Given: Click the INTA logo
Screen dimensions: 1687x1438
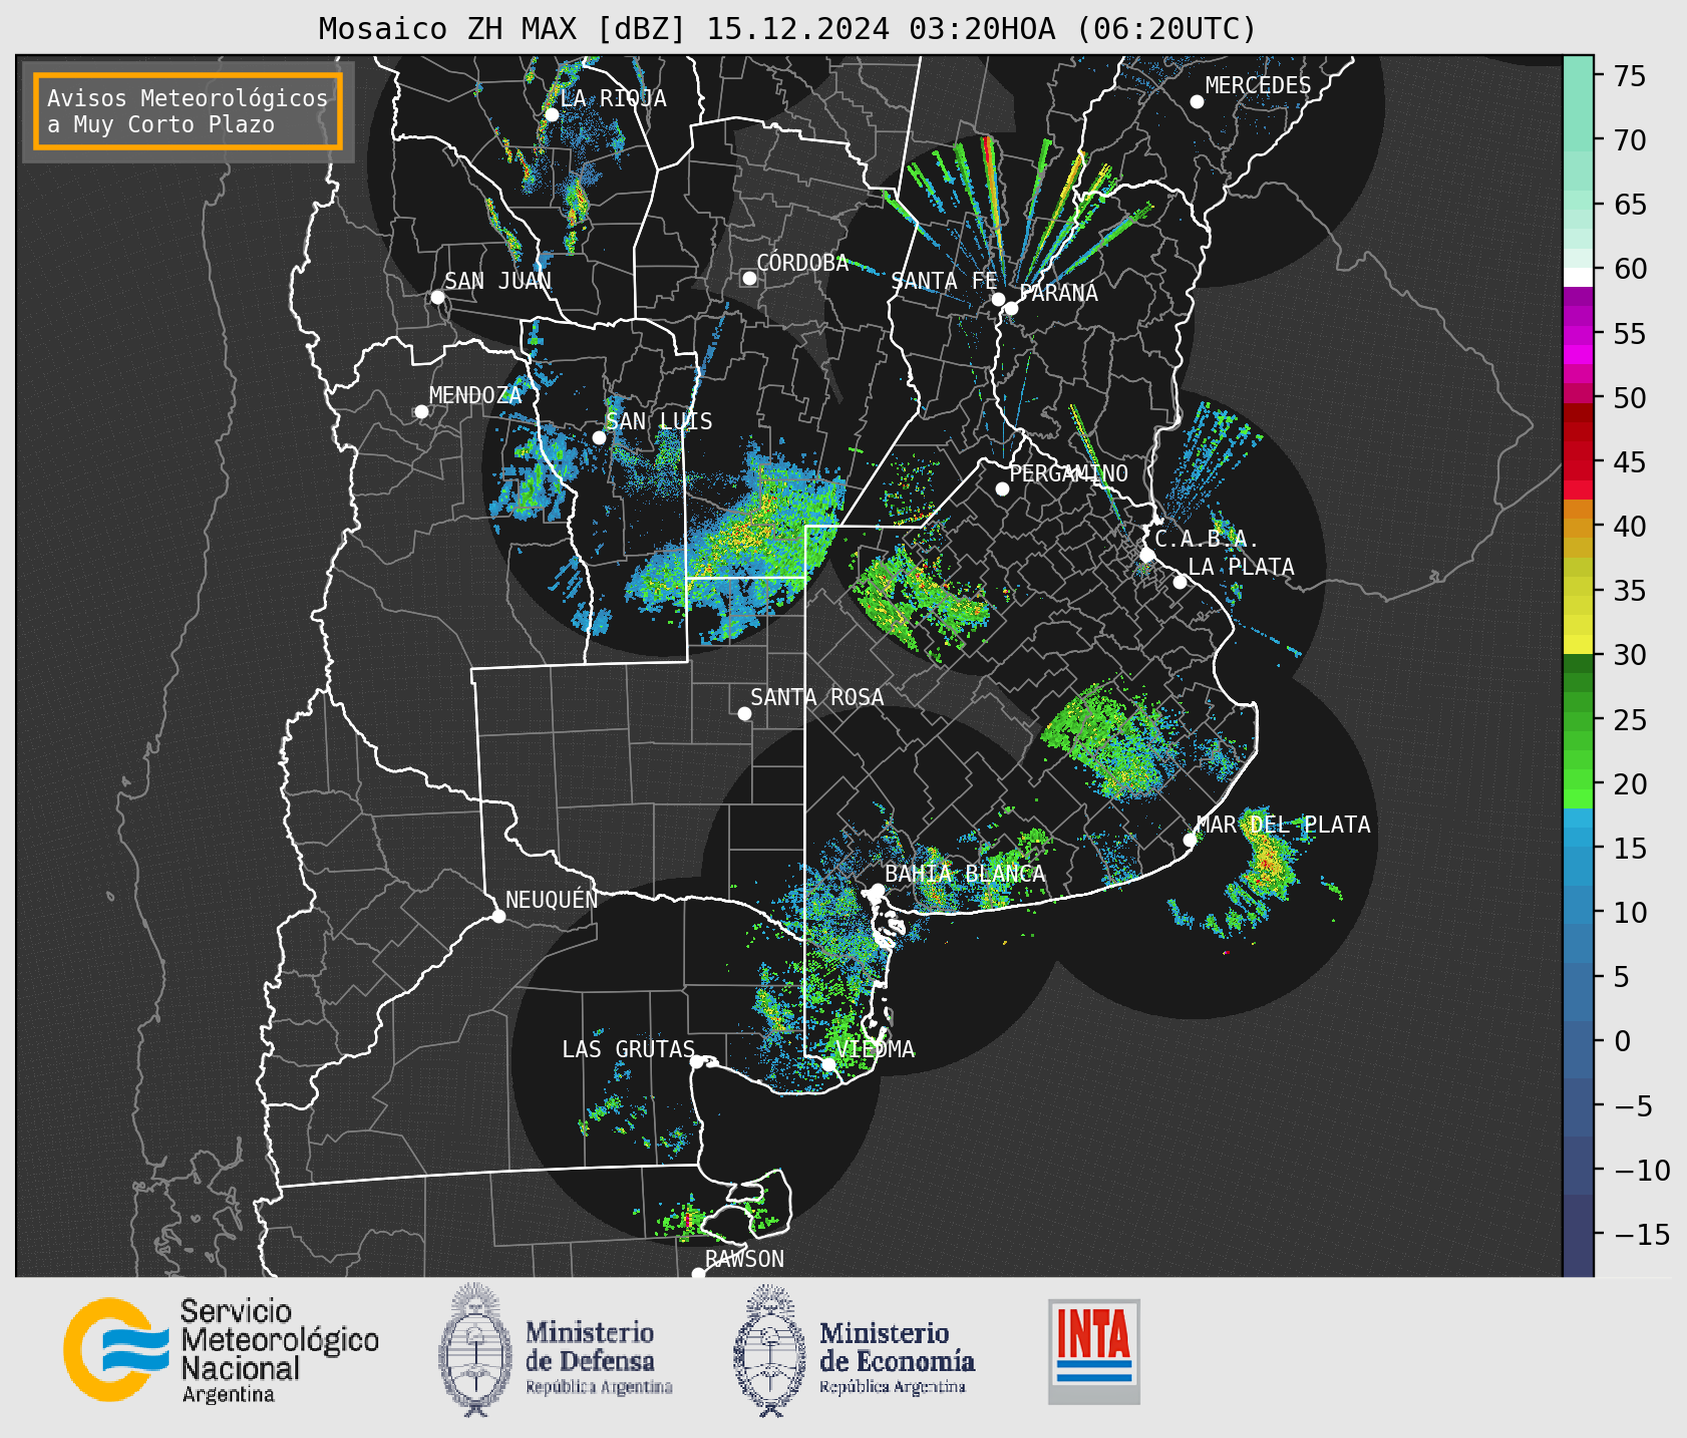Looking at the screenshot, I should pyautogui.click(x=1094, y=1351).
